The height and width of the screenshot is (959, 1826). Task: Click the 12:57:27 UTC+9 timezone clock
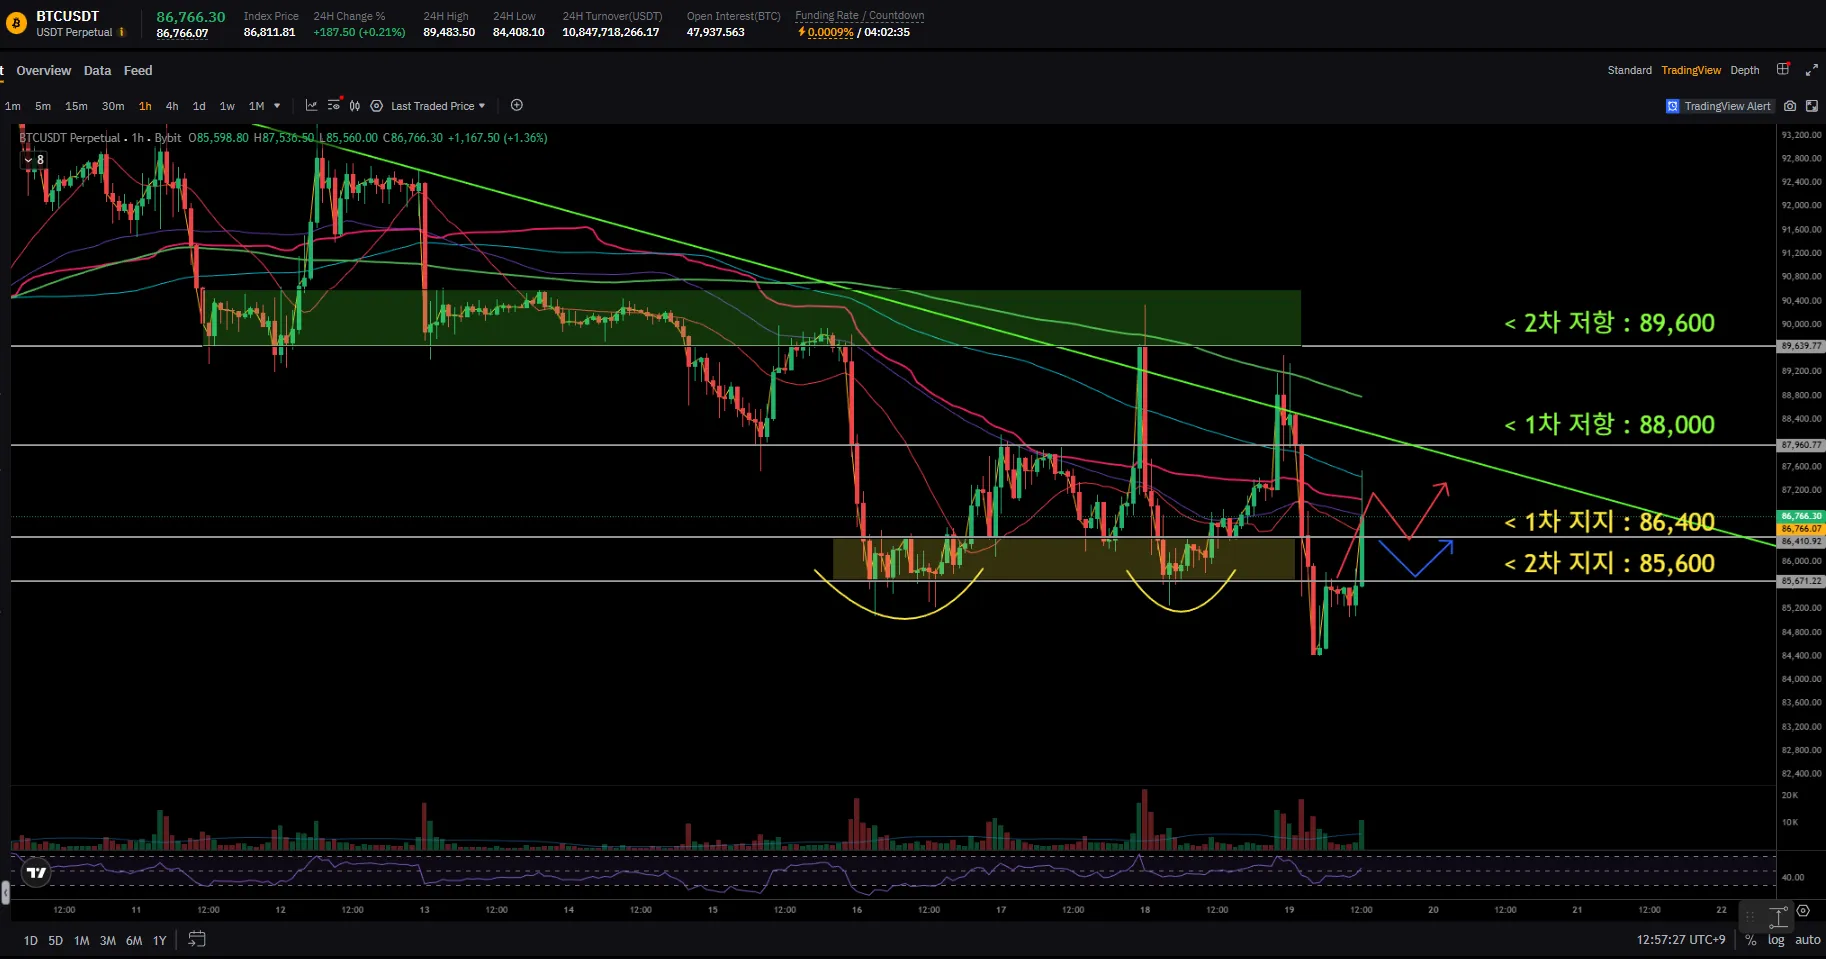1680,940
